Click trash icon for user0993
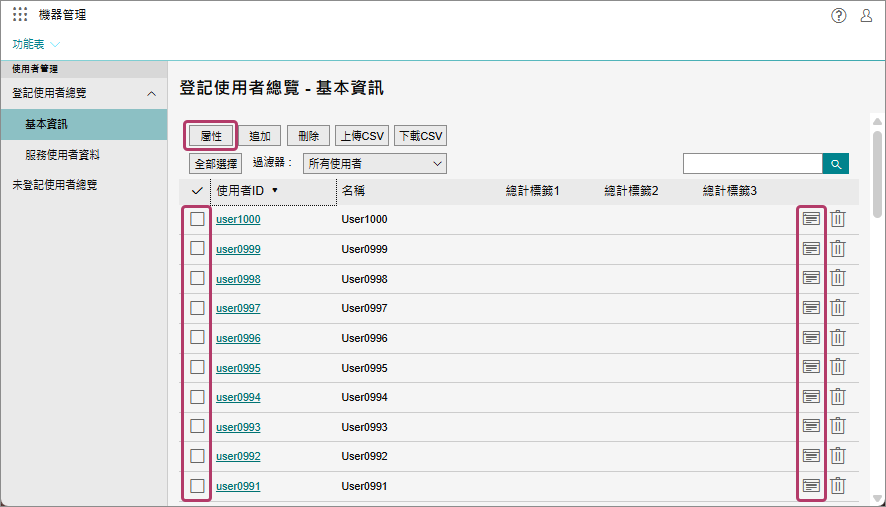The image size is (886, 507). click(838, 427)
